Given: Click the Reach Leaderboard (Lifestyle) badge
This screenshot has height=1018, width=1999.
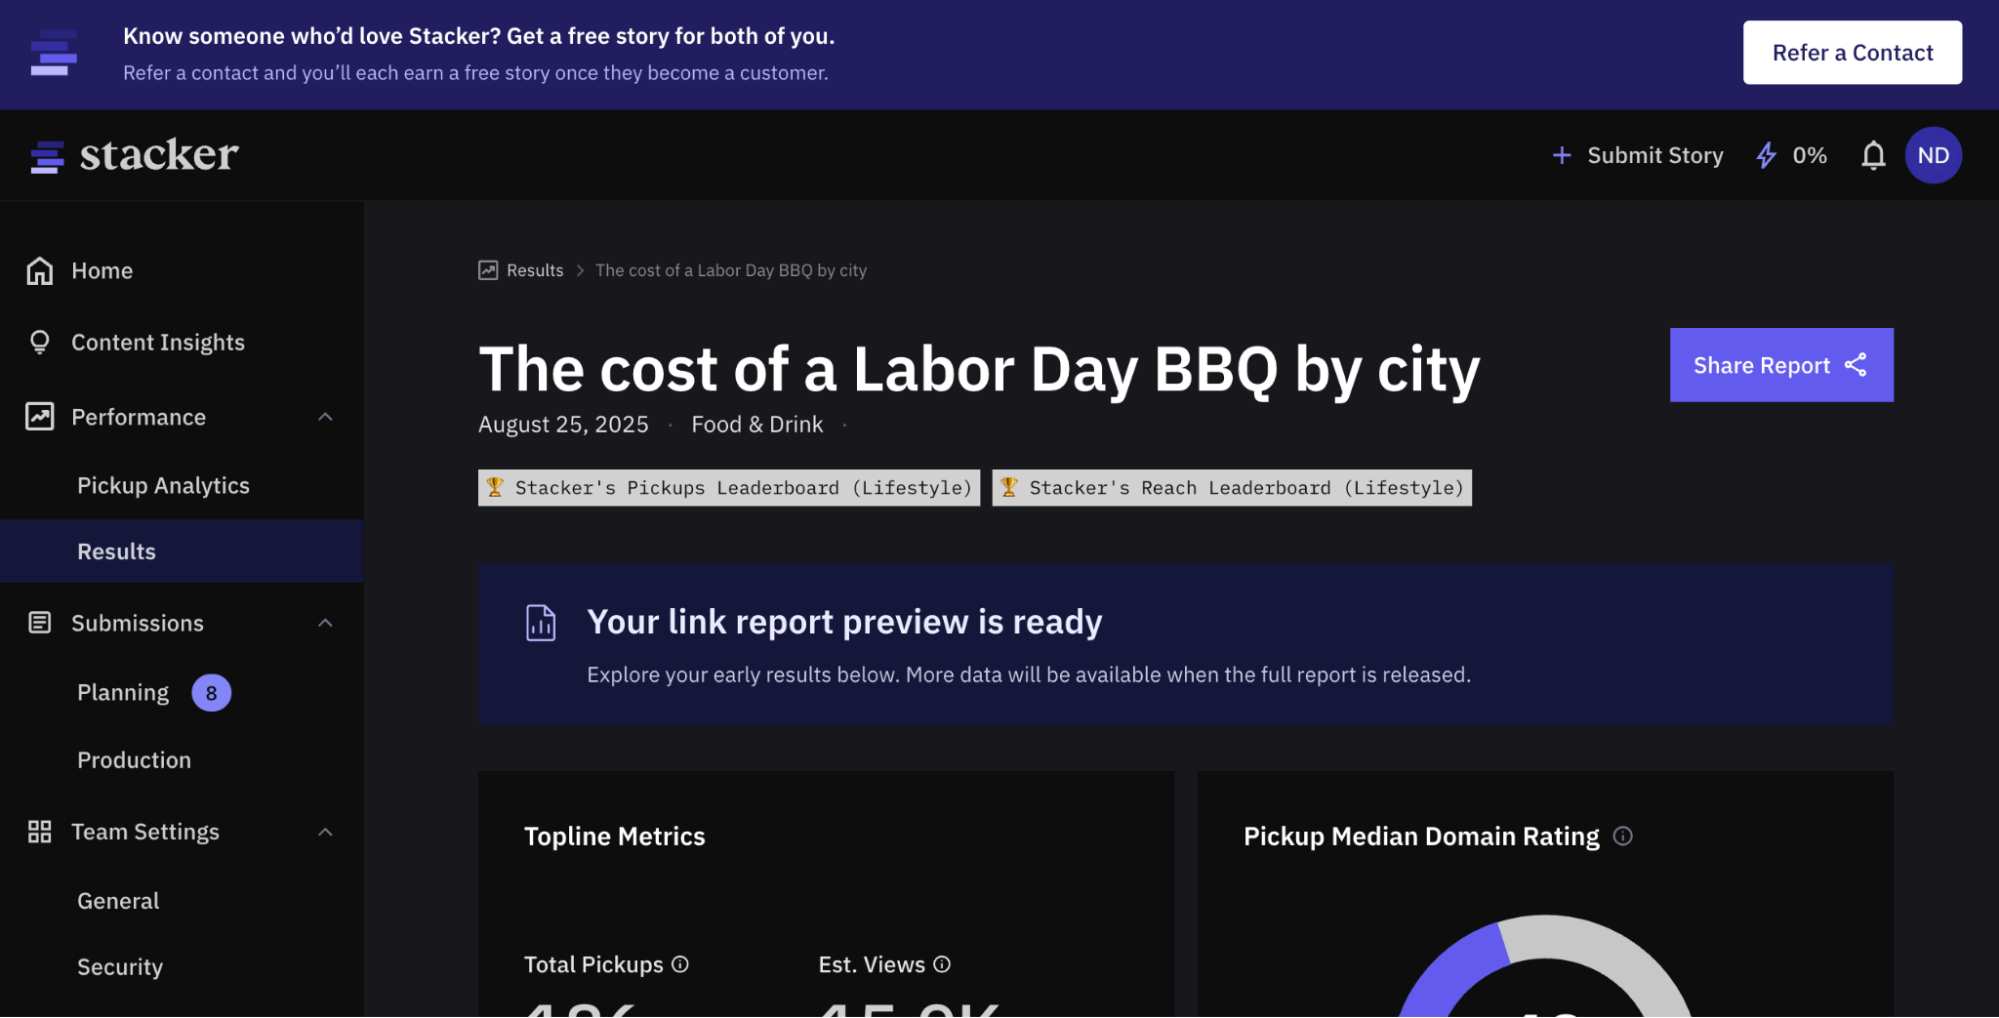Looking at the screenshot, I should (x=1232, y=488).
